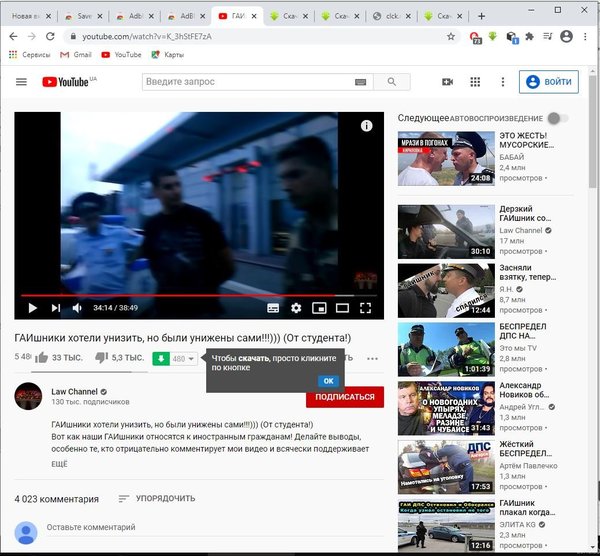Open the box extension icon with blue badge
Viewport: 600px width, 556px height.
click(x=512, y=37)
